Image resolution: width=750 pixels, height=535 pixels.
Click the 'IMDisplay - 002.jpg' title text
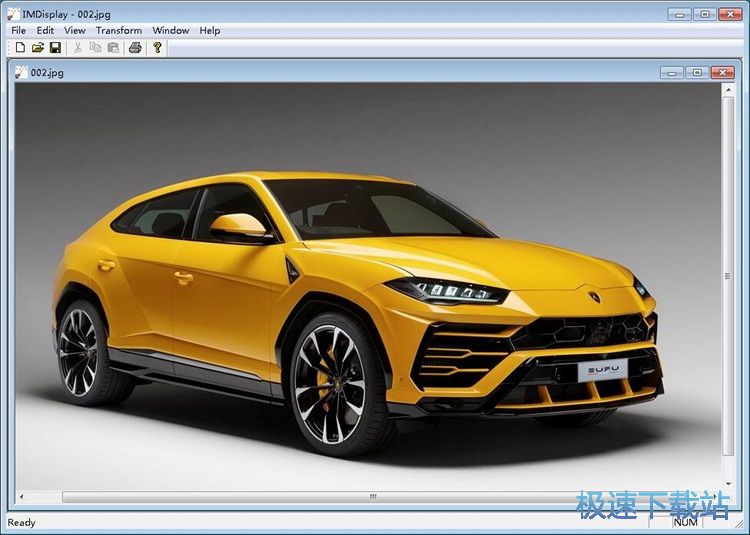pyautogui.click(x=66, y=14)
